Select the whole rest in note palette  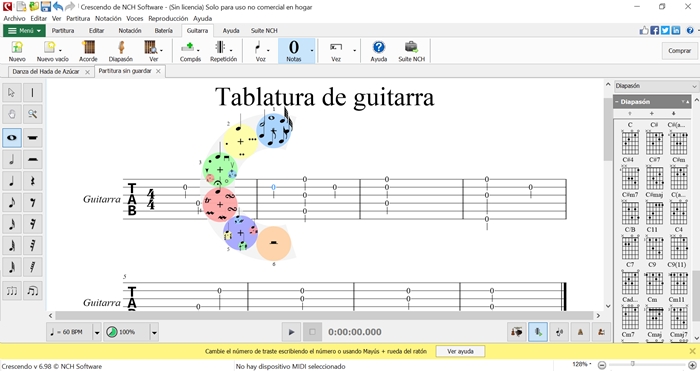(33, 138)
